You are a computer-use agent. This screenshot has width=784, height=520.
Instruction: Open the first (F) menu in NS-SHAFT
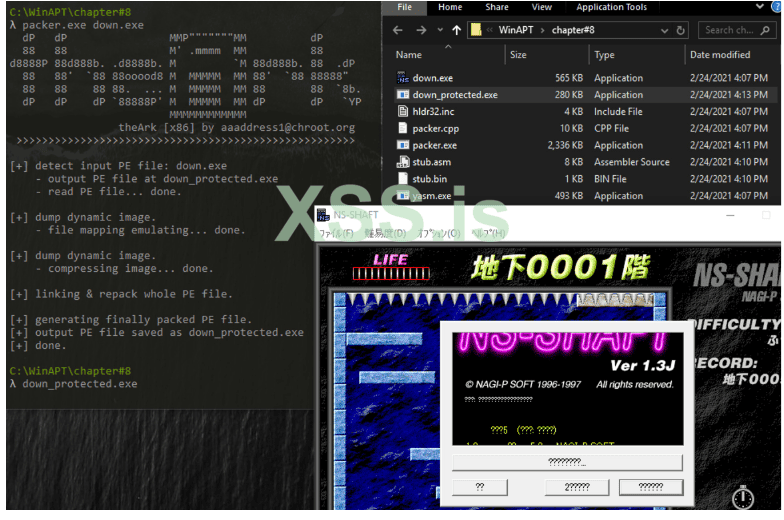(336, 234)
